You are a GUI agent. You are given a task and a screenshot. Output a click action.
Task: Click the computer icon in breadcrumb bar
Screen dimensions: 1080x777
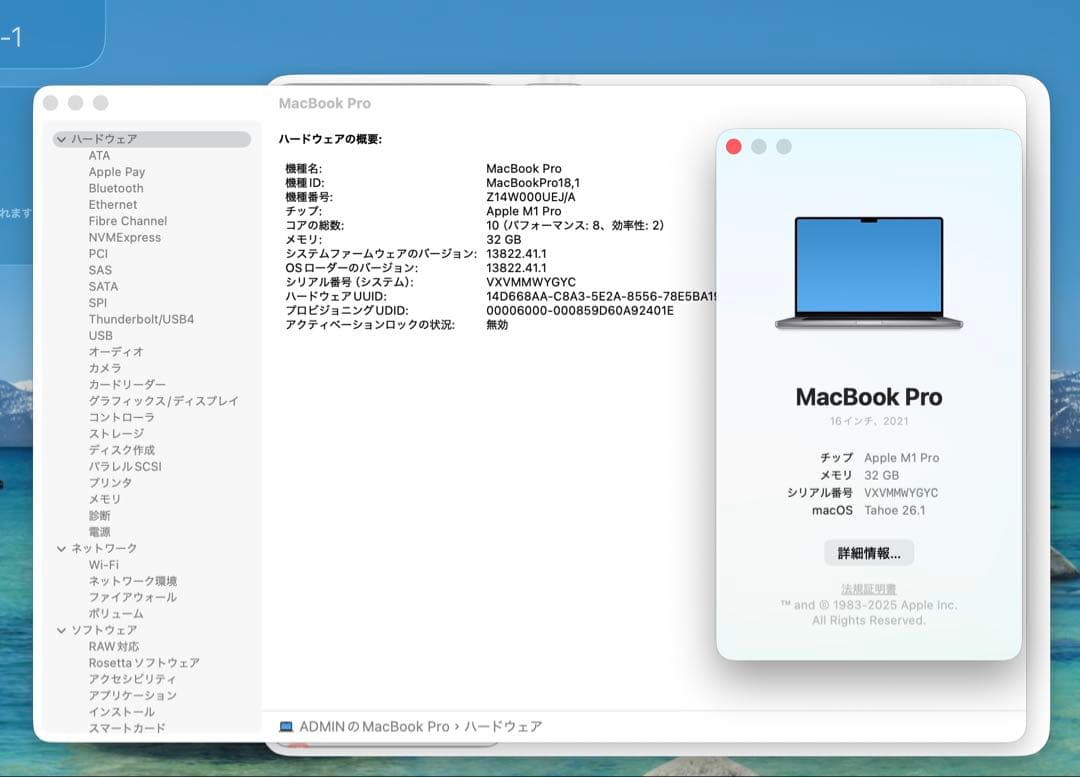point(285,726)
